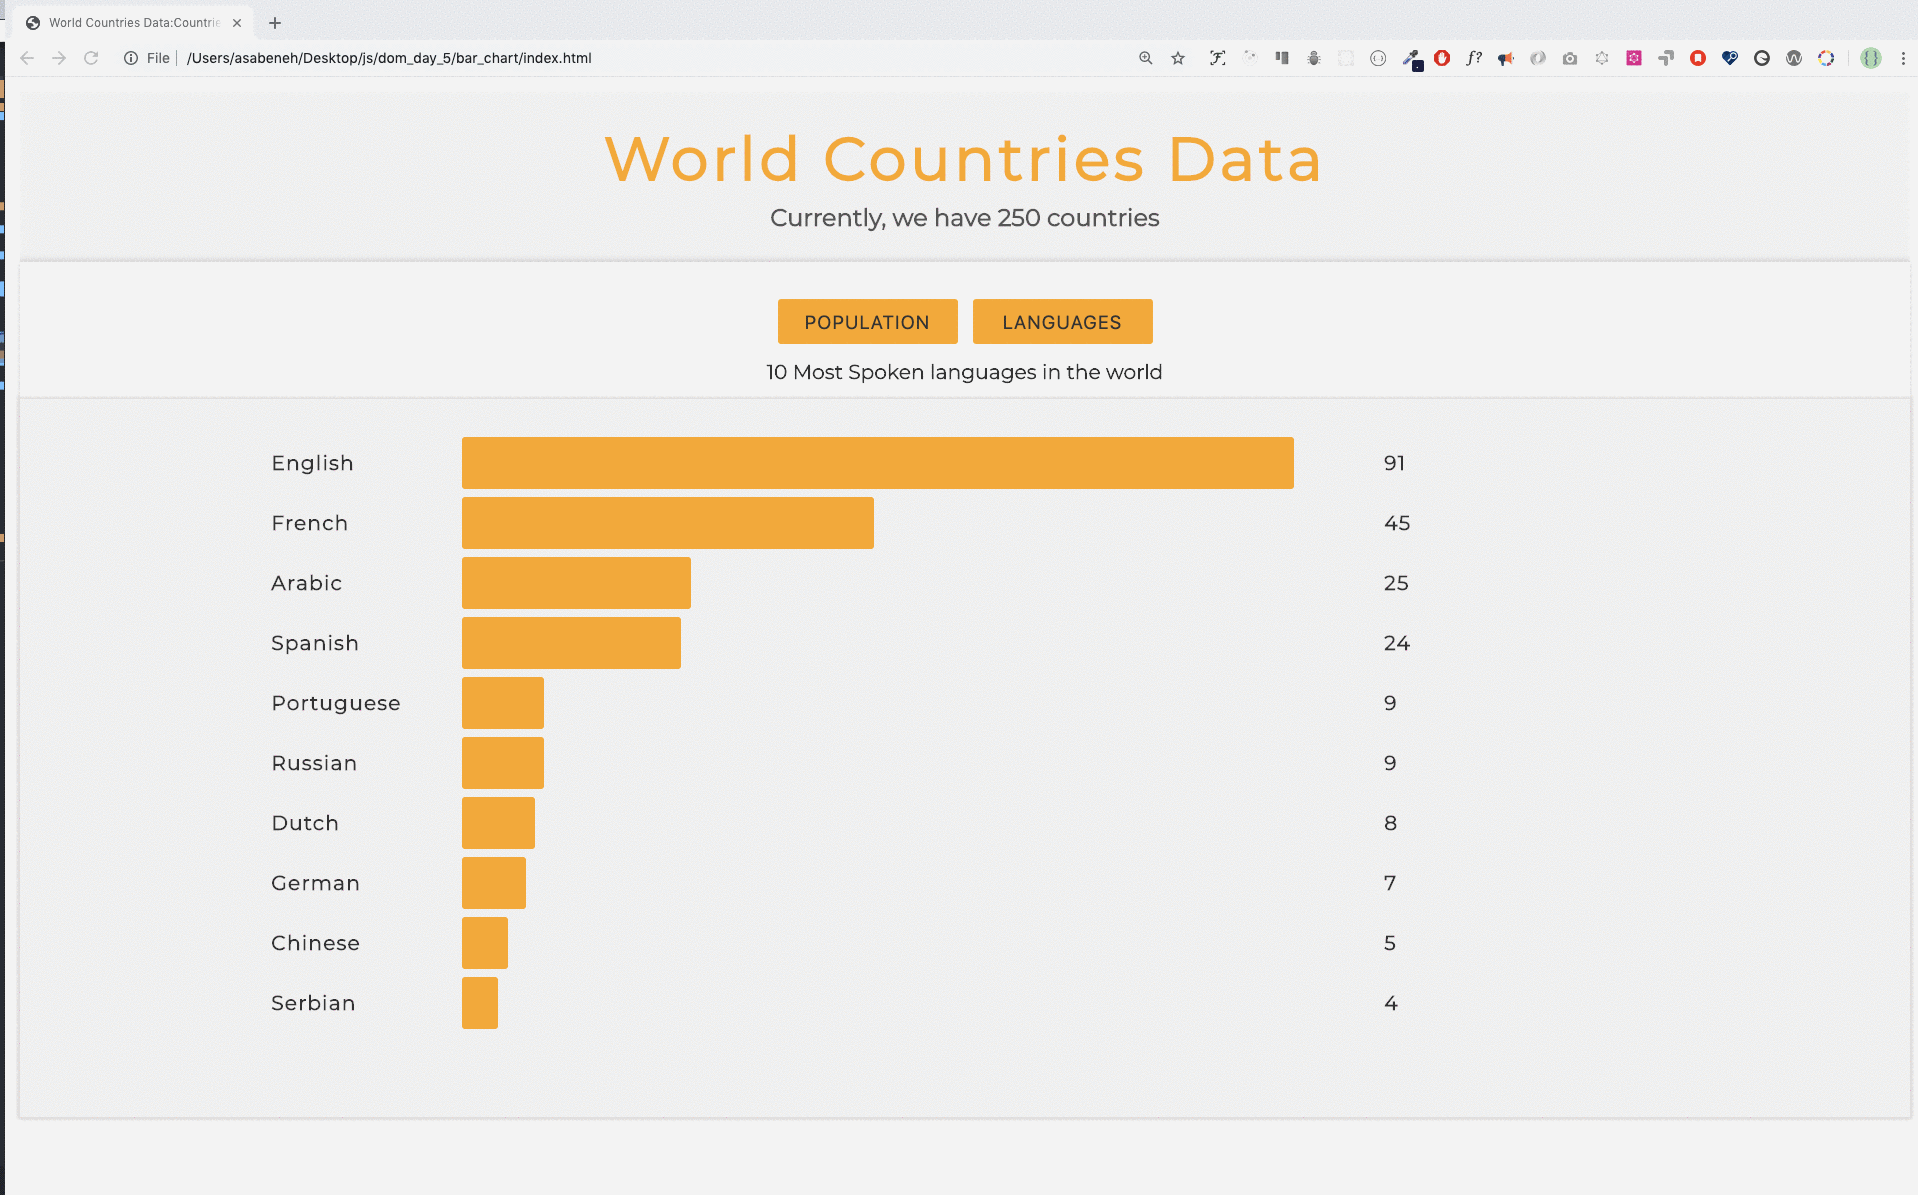Click the f? font identifier extension
This screenshot has height=1195, width=1918.
[x=1474, y=58]
